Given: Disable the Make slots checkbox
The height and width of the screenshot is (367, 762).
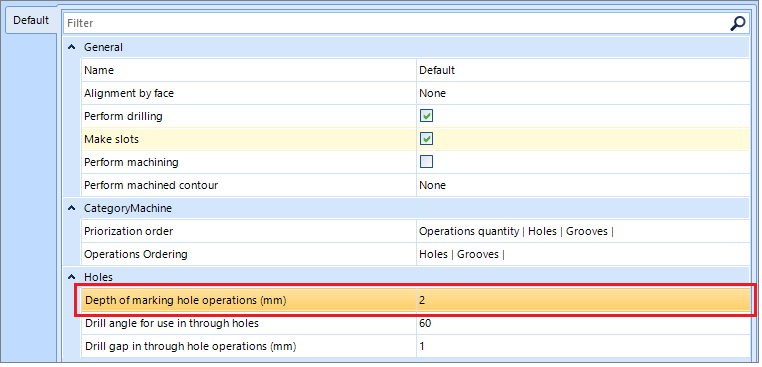Looking at the screenshot, I should point(427,139).
